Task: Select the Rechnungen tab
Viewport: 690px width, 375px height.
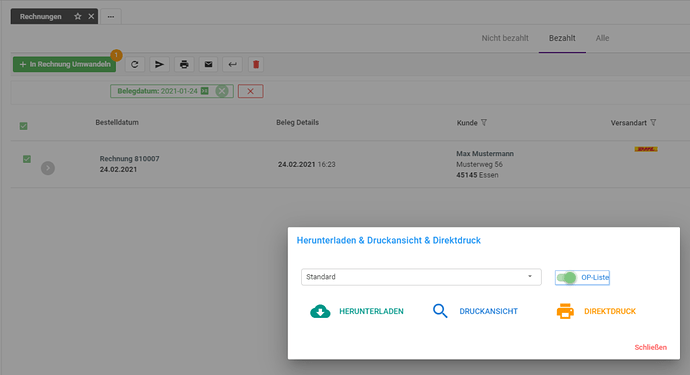Action: point(40,17)
